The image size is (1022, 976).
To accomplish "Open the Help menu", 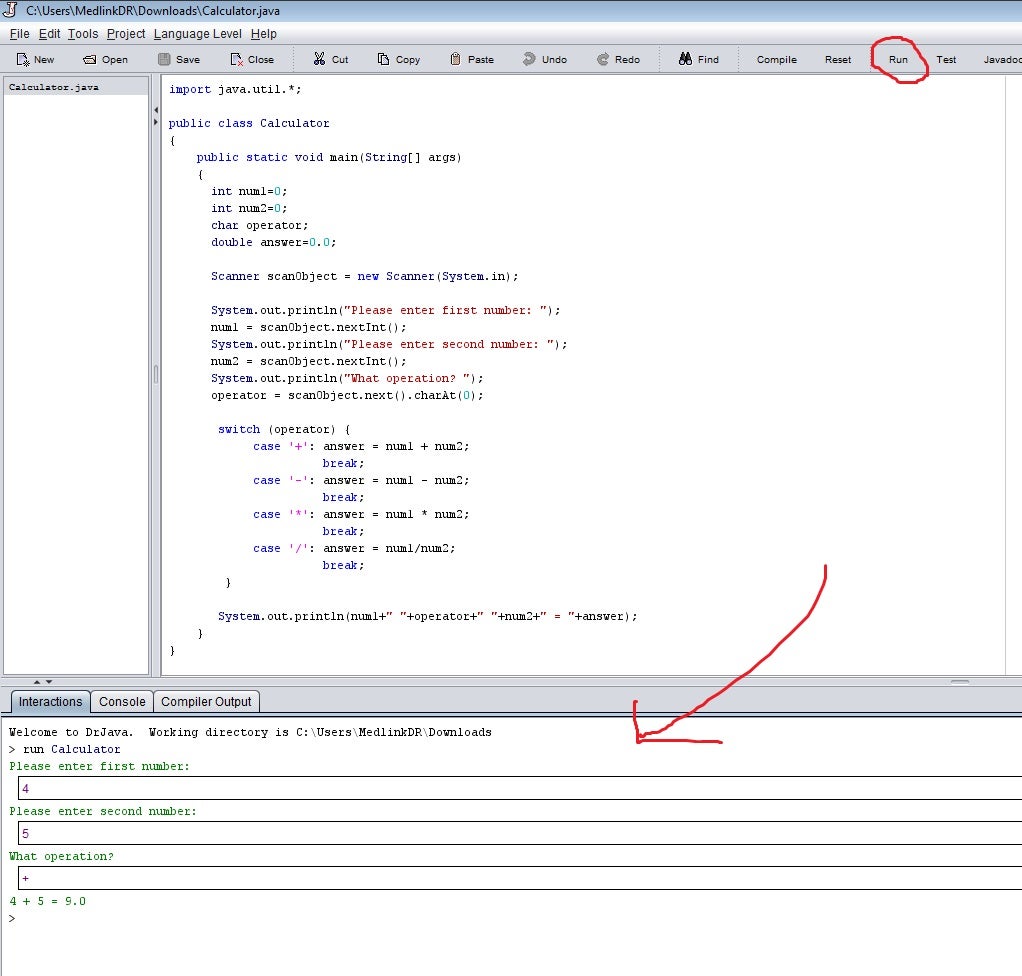I will click(263, 34).
